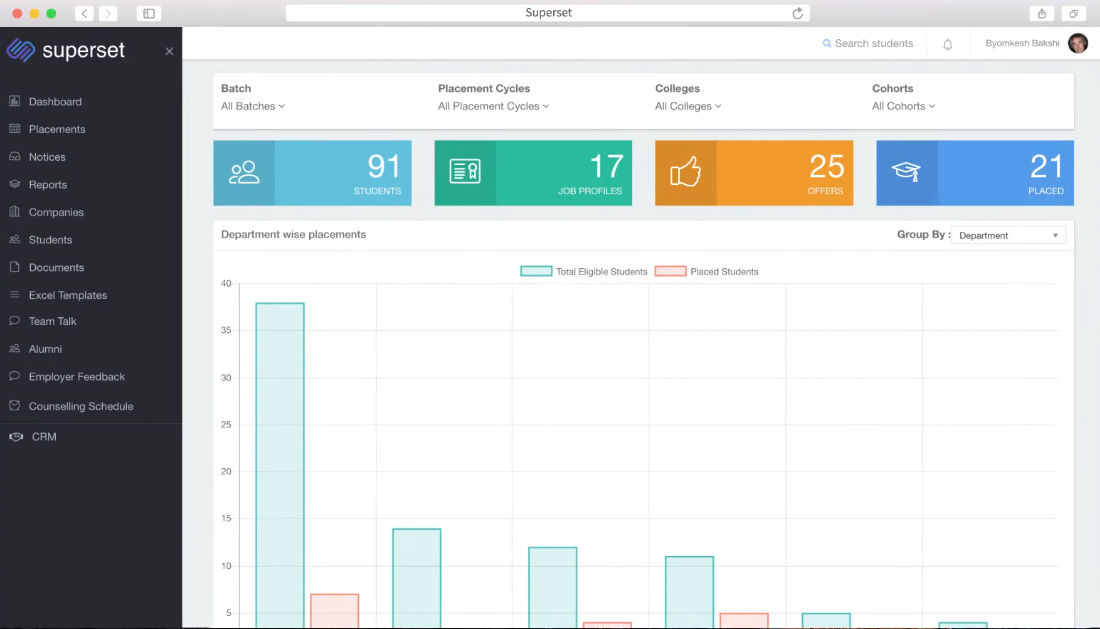Click the browser share icon
The height and width of the screenshot is (629, 1100).
pyautogui.click(x=1042, y=13)
